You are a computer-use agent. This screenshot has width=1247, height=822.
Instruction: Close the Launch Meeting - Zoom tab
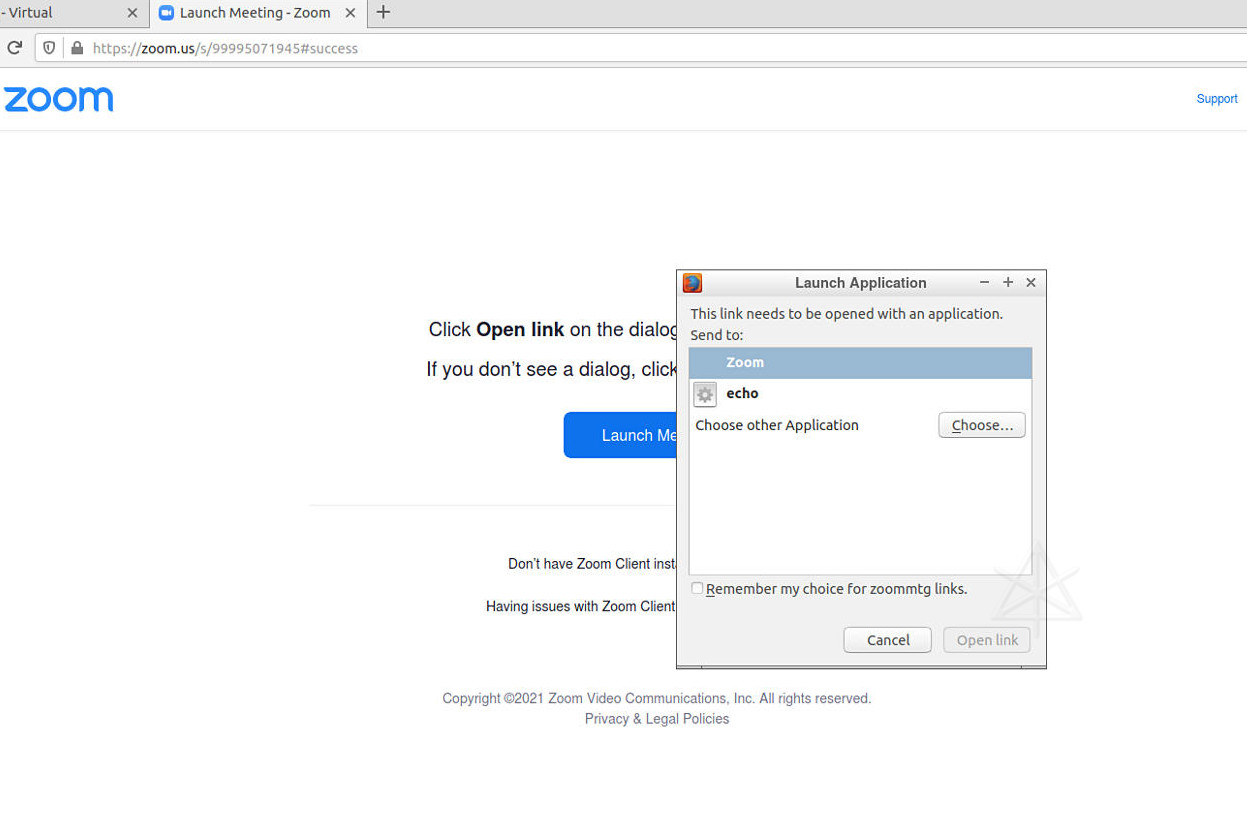[x=350, y=13]
